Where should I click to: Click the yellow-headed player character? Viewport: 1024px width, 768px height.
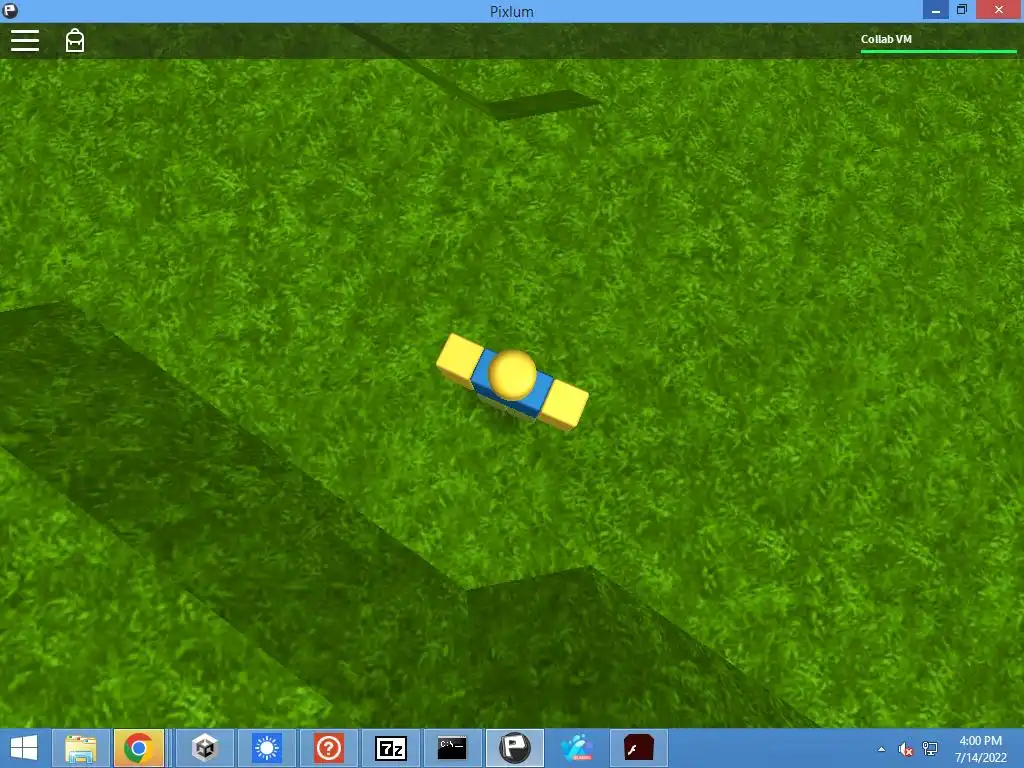512,381
